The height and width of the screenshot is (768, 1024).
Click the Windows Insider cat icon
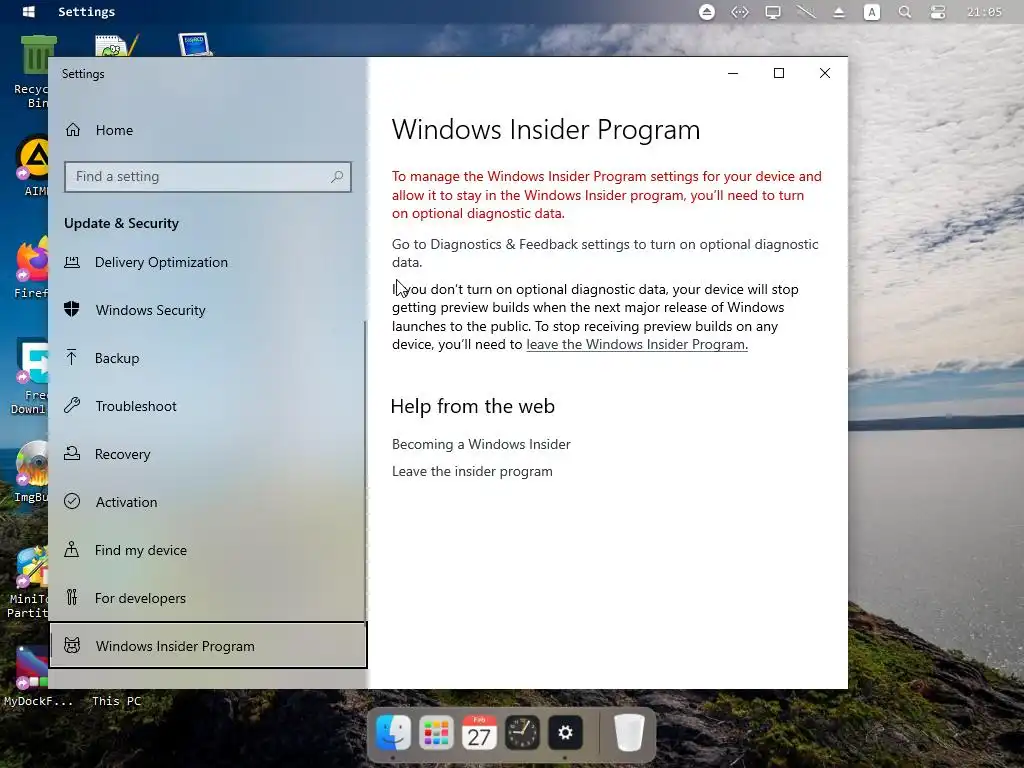tap(72, 645)
